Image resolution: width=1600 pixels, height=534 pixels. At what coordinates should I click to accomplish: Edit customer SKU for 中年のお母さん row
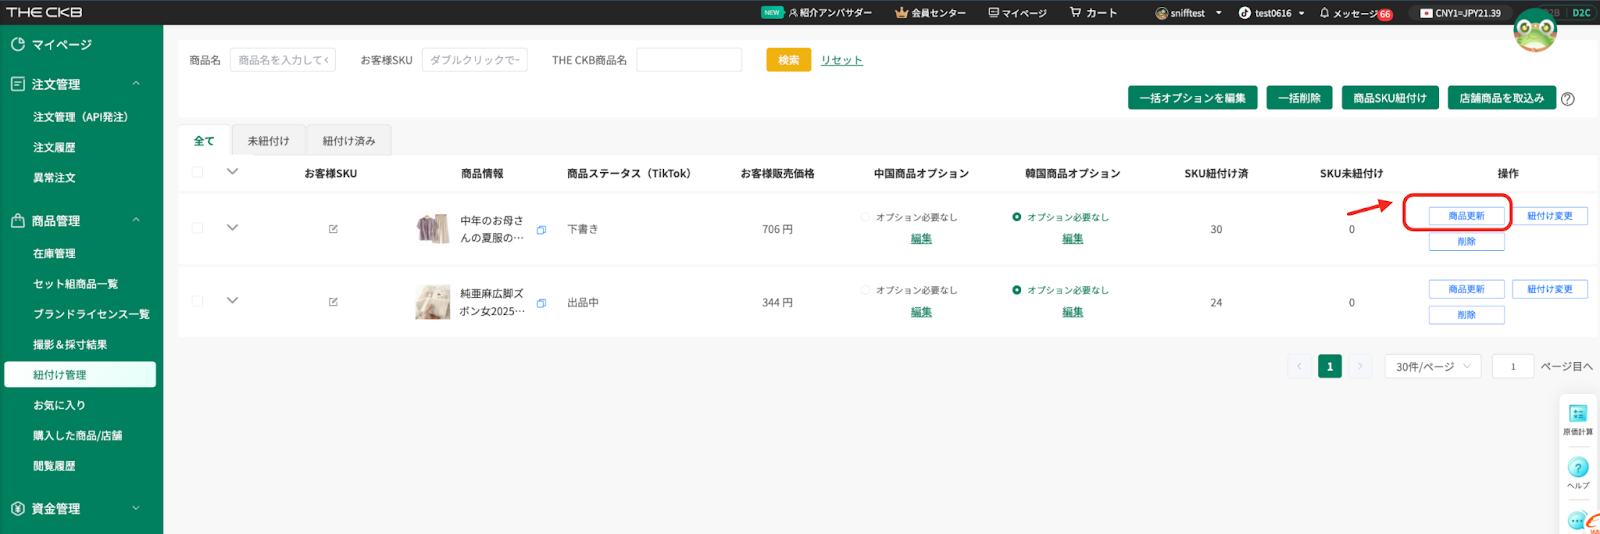point(333,229)
